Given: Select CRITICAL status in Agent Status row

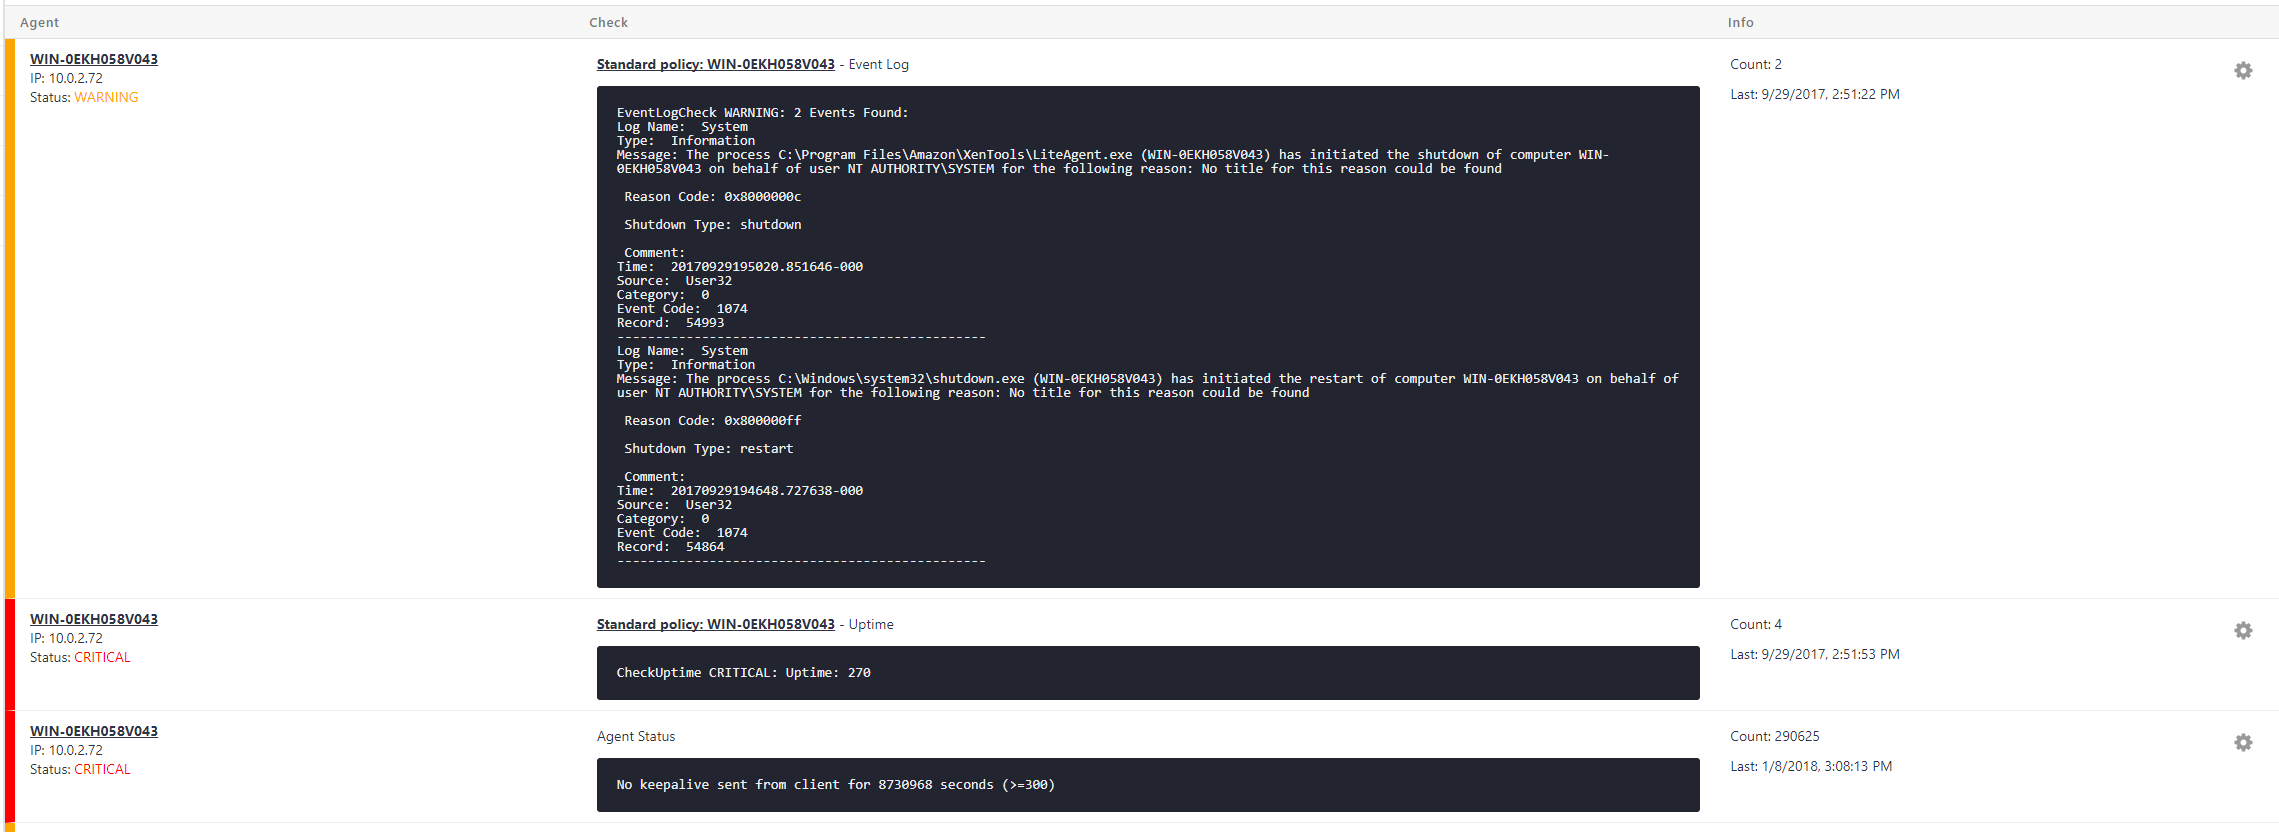Looking at the screenshot, I should coord(102,769).
